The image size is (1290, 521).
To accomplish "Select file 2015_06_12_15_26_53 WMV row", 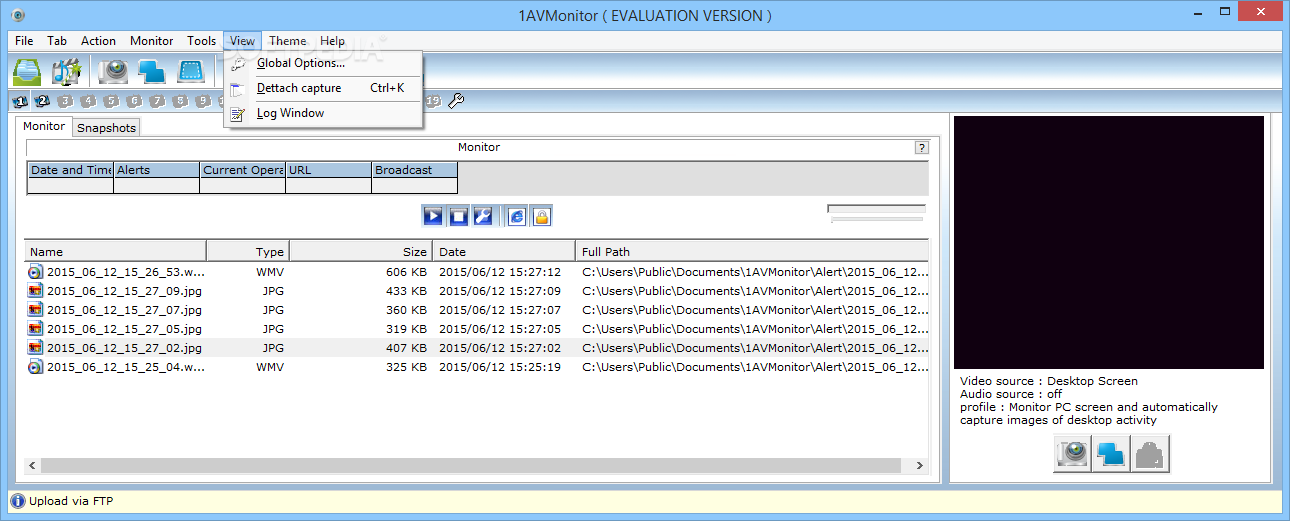I will [x=477, y=272].
